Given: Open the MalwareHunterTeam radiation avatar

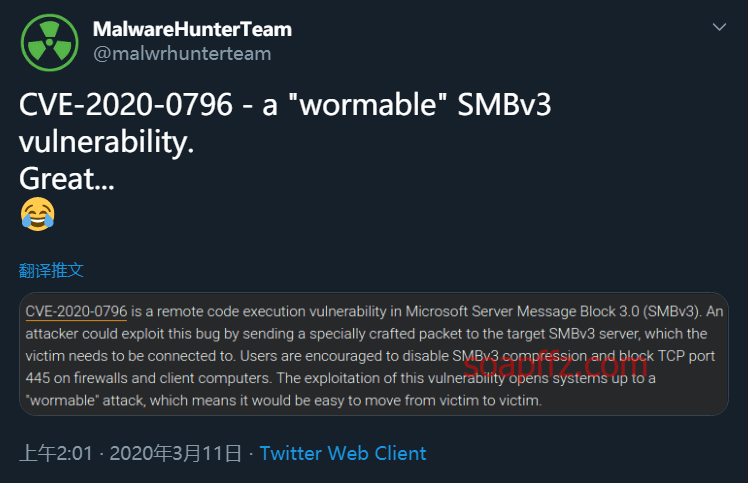Looking at the screenshot, I should (x=49, y=42).
